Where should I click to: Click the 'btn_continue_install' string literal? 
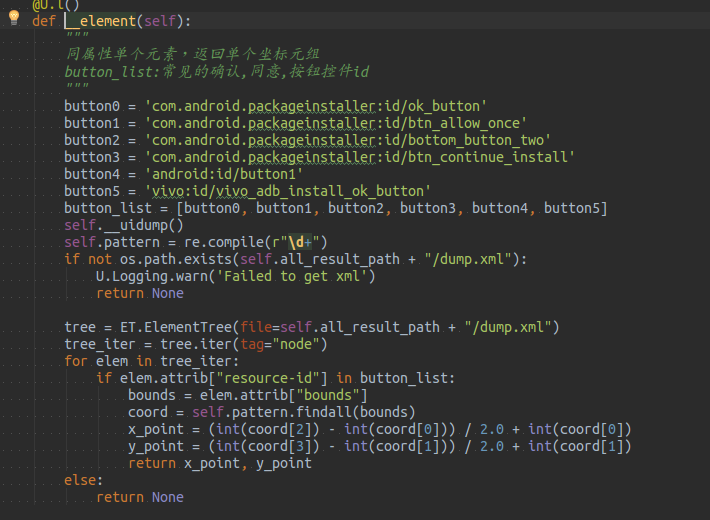pyautogui.click(x=360, y=157)
